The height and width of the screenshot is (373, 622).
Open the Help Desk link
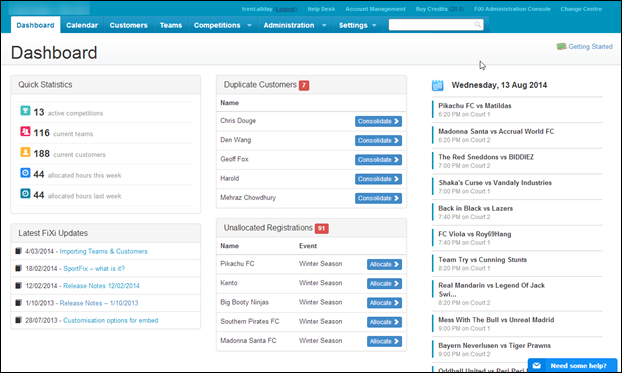321,9
